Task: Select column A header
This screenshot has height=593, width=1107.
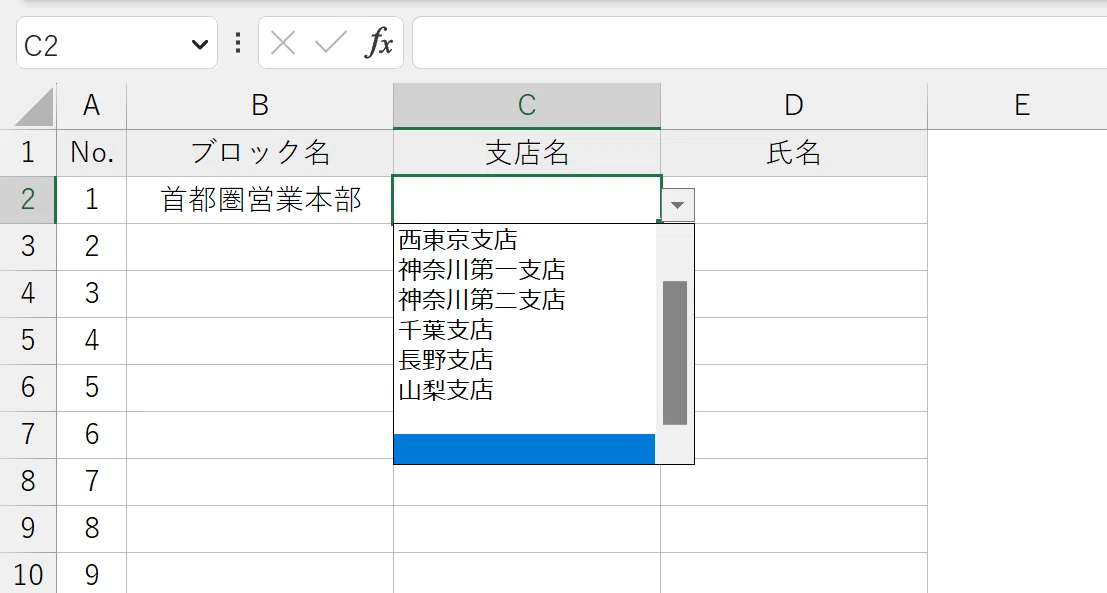Action: [x=92, y=106]
